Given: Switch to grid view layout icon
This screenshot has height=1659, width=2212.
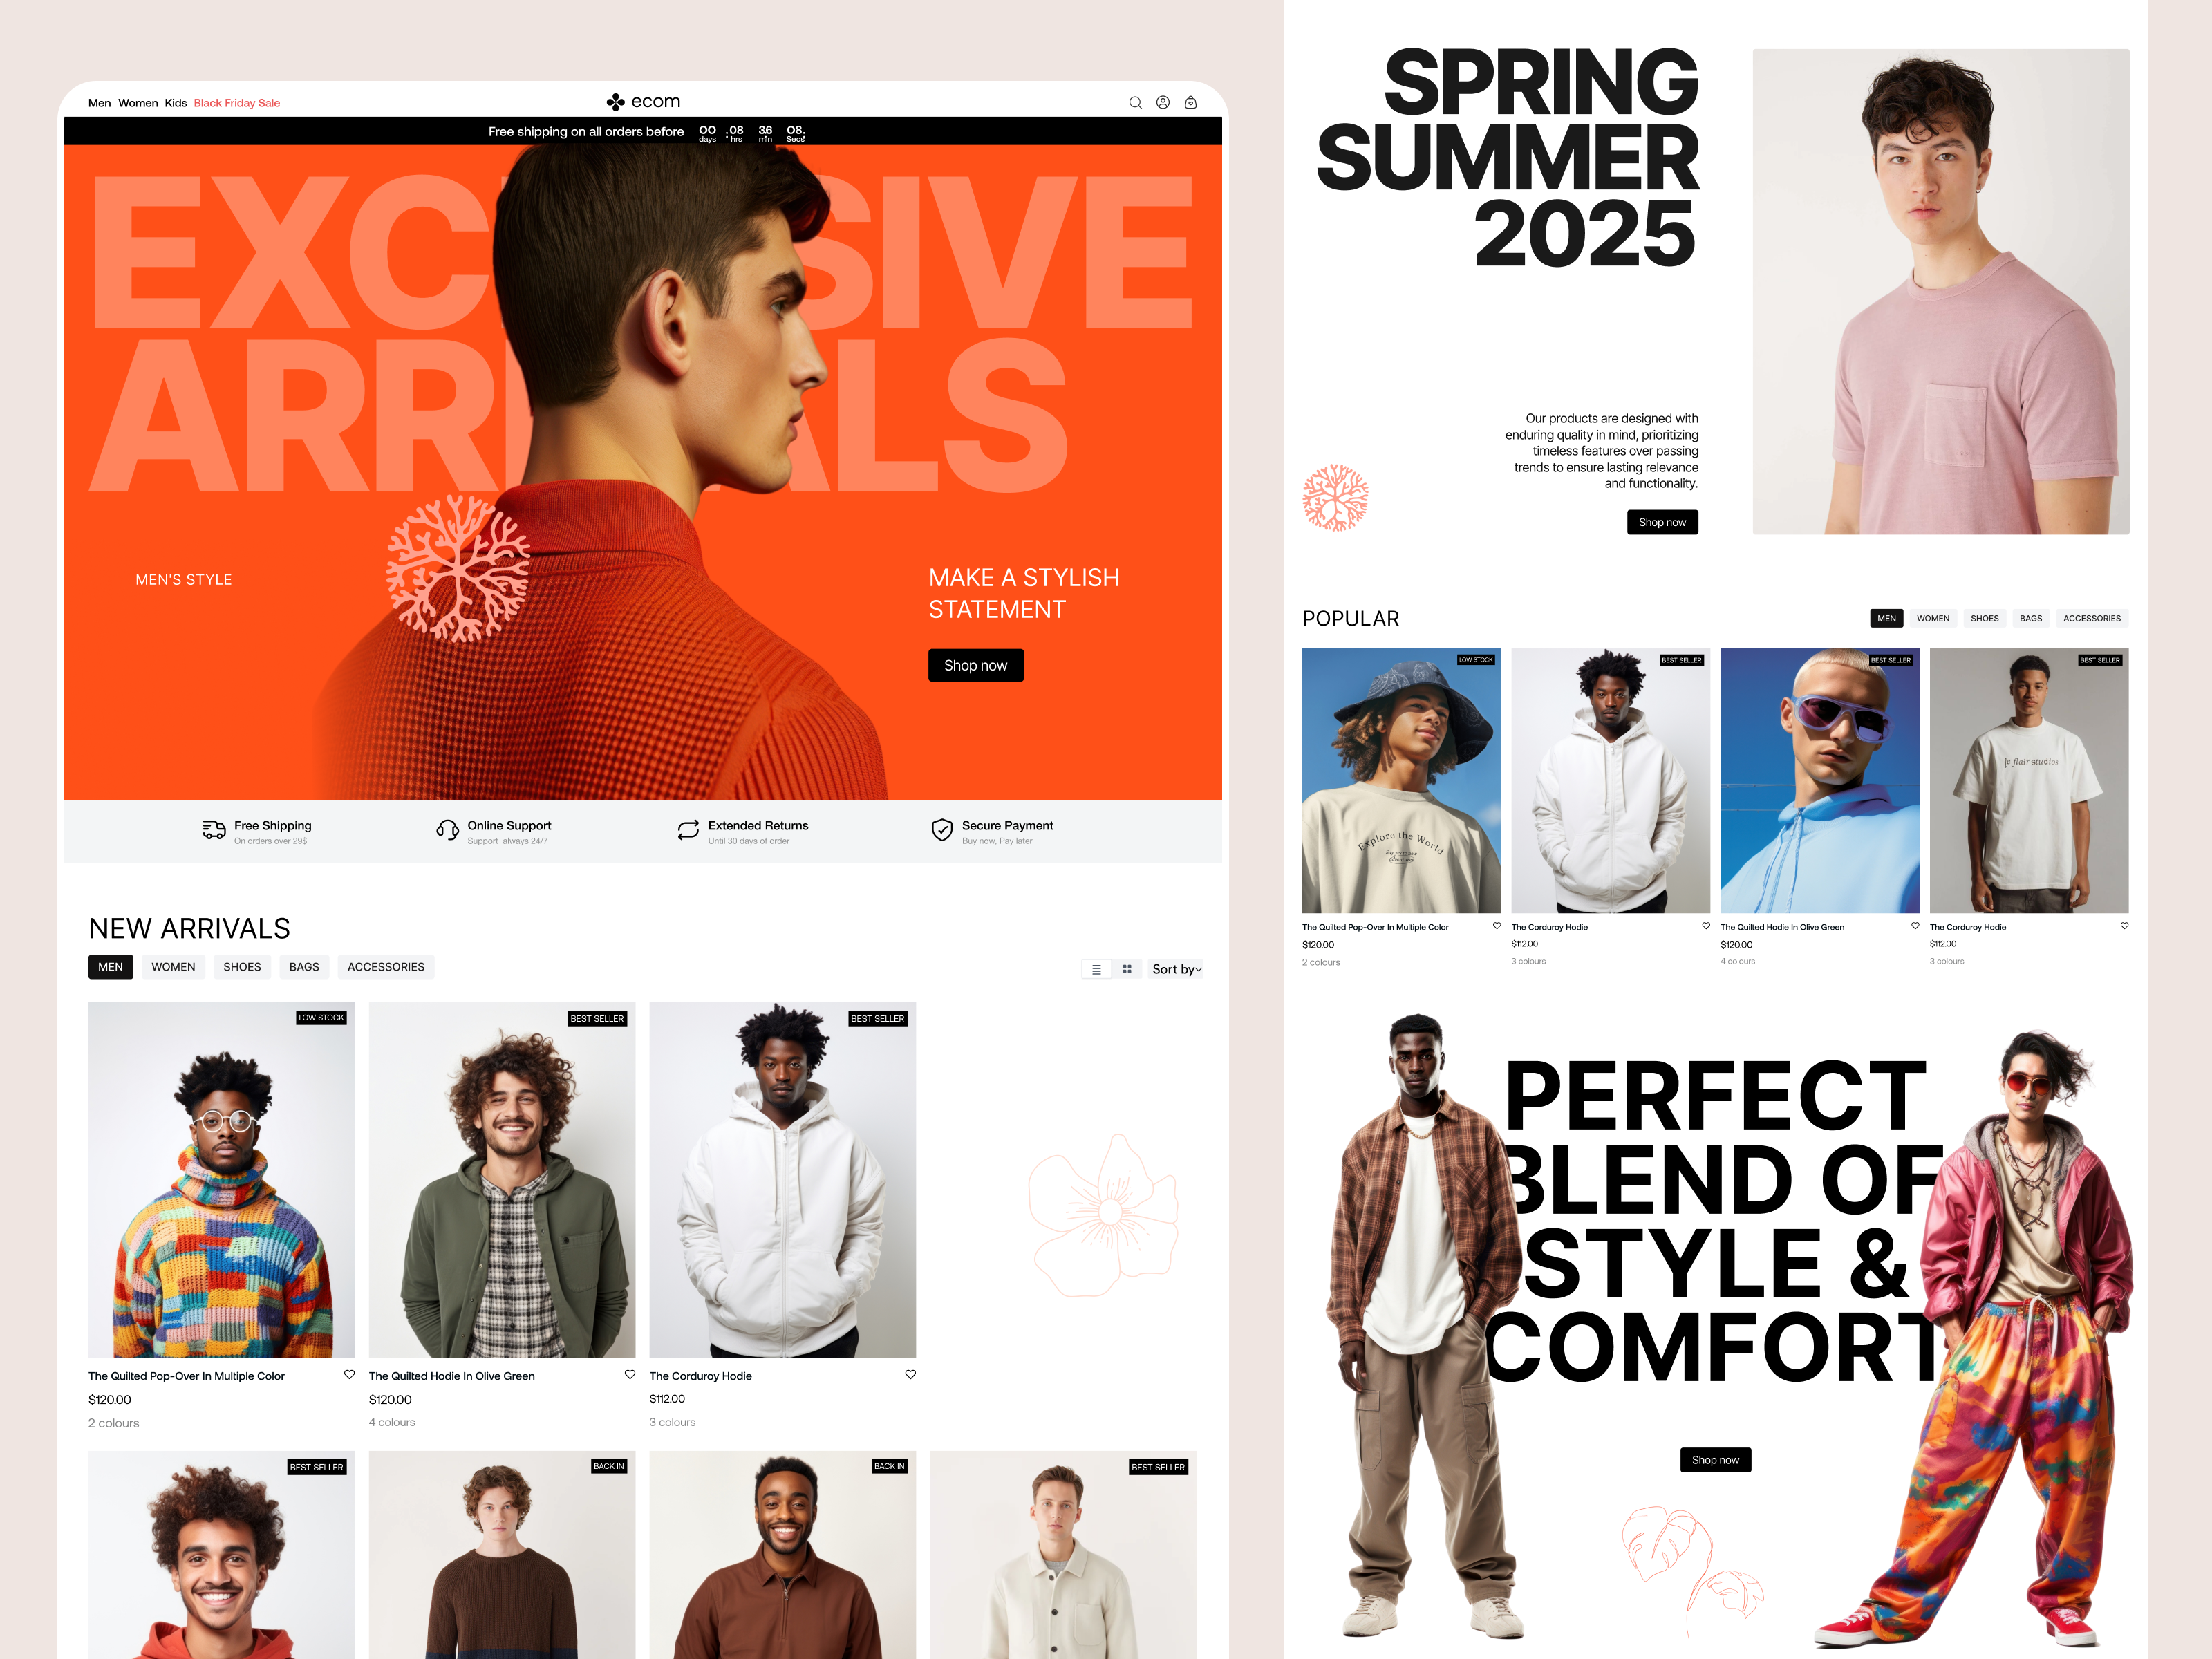Looking at the screenshot, I should 1127,969.
